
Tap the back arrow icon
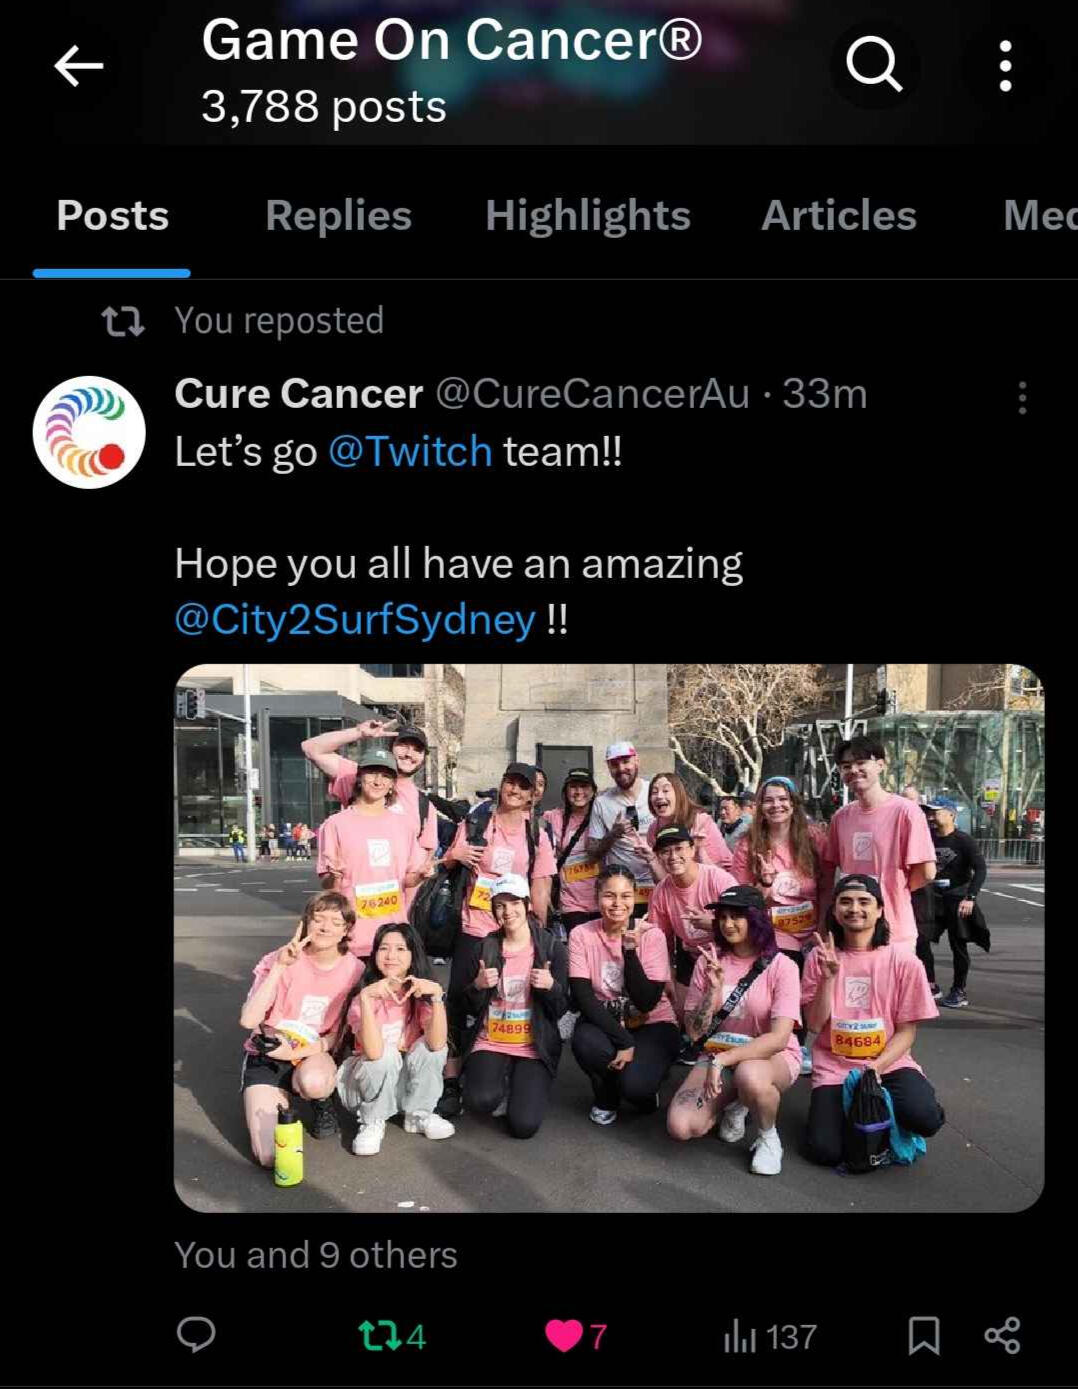click(78, 67)
